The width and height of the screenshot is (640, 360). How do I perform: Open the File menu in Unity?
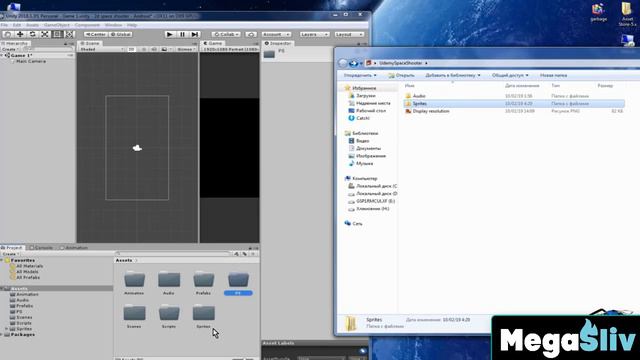pos(4,25)
